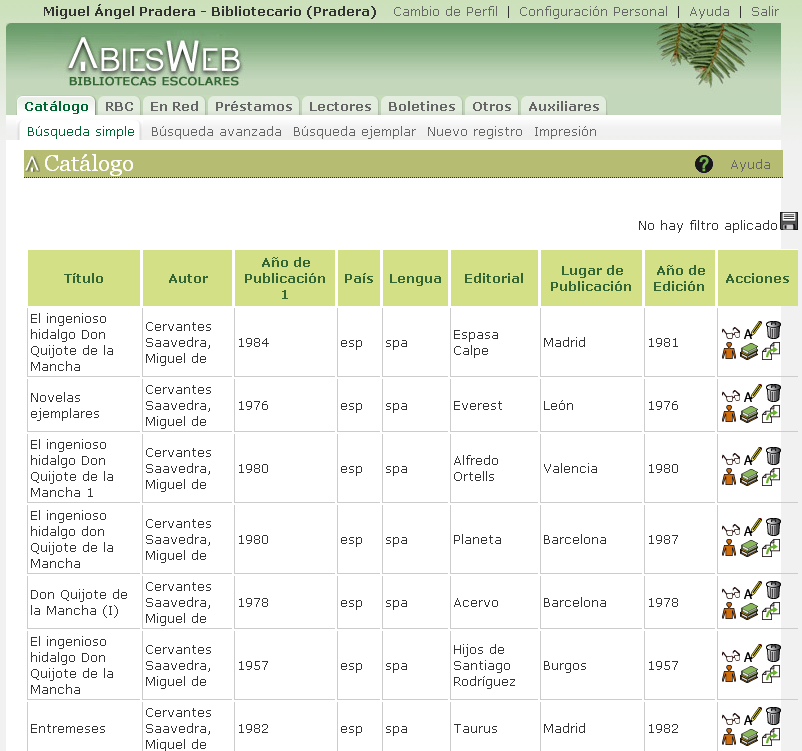The width and height of the screenshot is (802, 751).
Task: Trash the Planeta edition record
Action: (773, 527)
